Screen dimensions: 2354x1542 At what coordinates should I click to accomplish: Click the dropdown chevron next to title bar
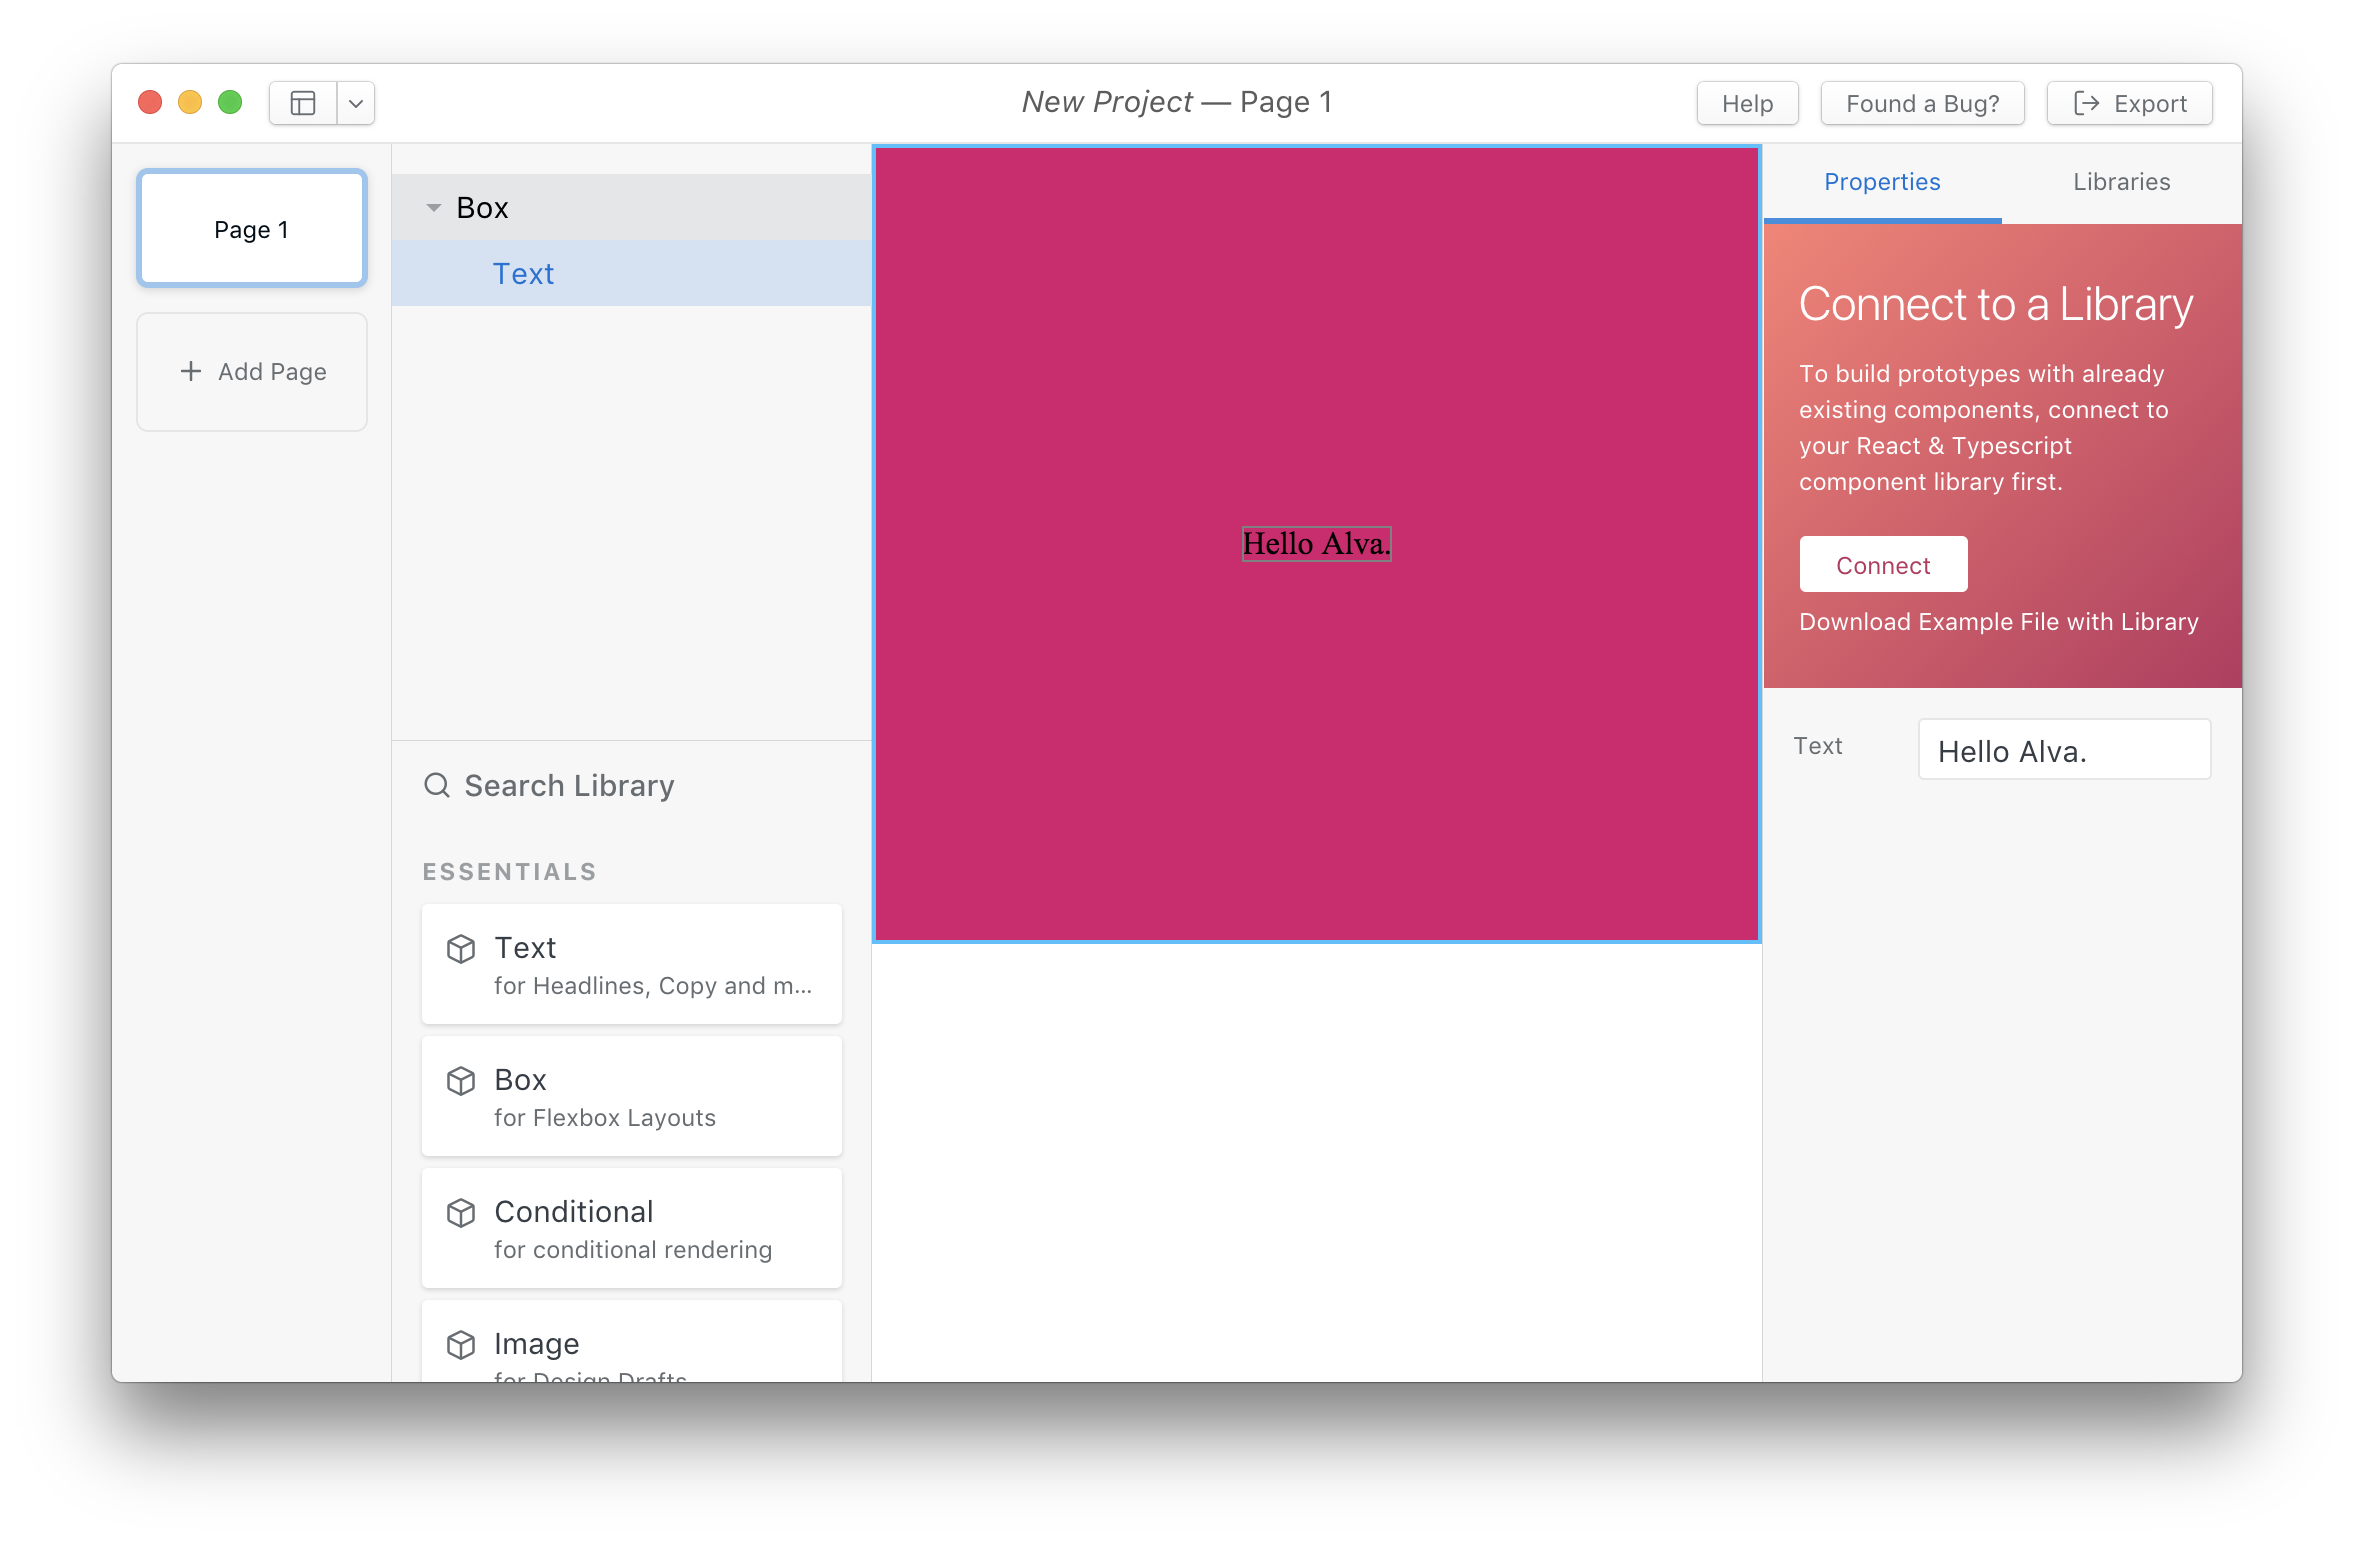click(x=354, y=102)
